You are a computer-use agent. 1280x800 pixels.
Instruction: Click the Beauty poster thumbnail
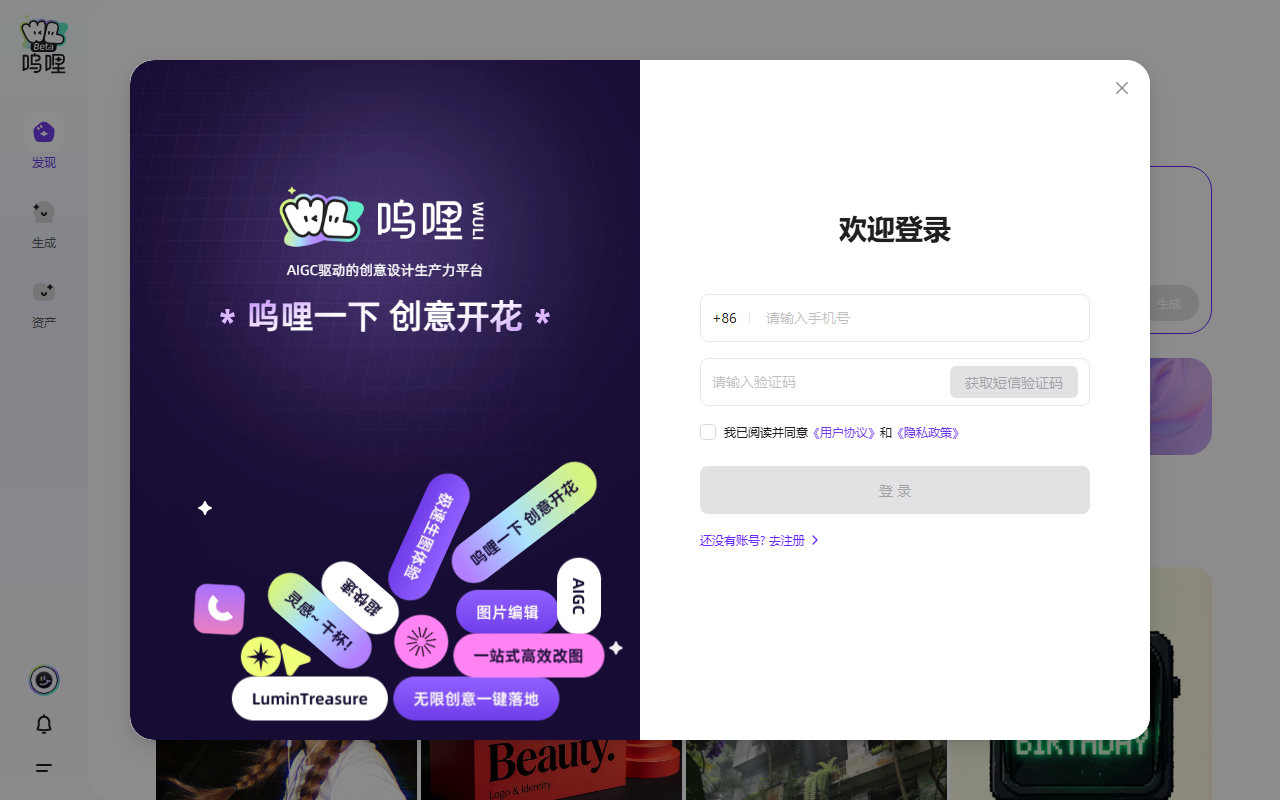pos(551,770)
